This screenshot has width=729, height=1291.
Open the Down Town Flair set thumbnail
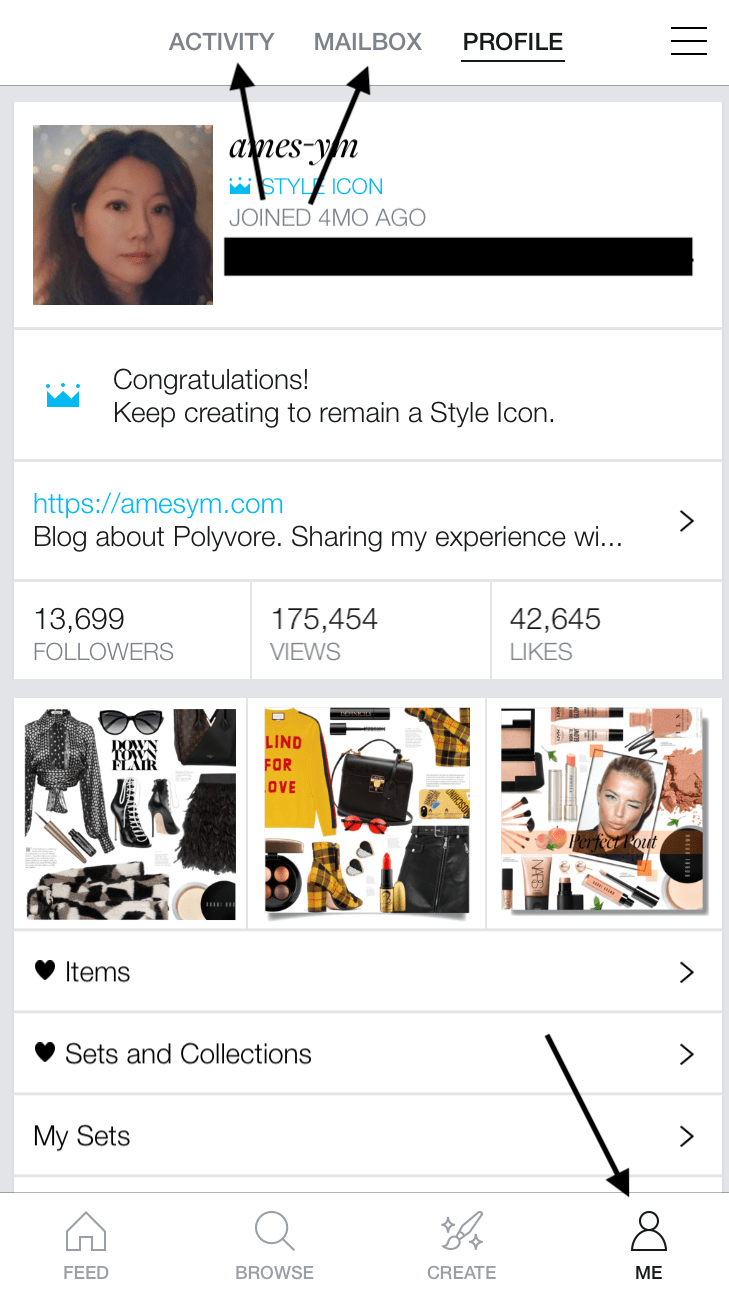click(x=130, y=813)
